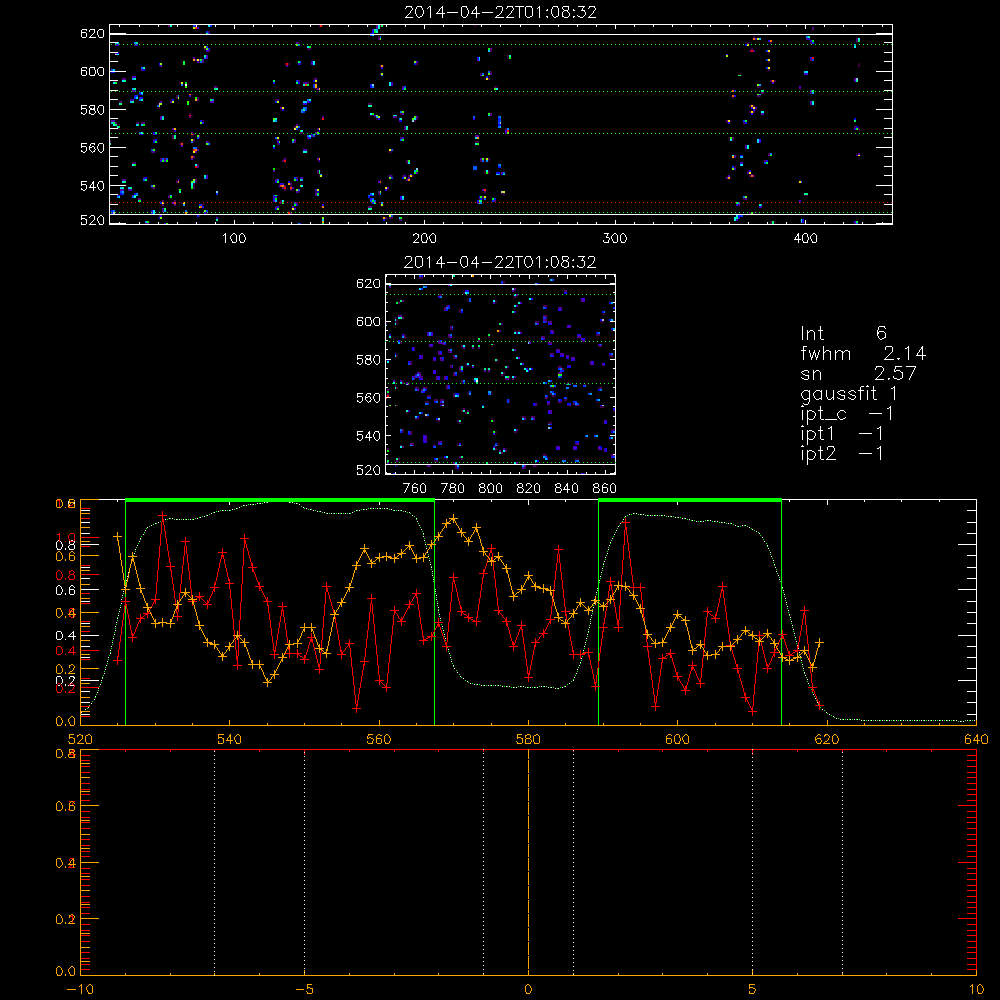
Task: Click the -5 label on bottom plot x-axis
Action: point(304,990)
